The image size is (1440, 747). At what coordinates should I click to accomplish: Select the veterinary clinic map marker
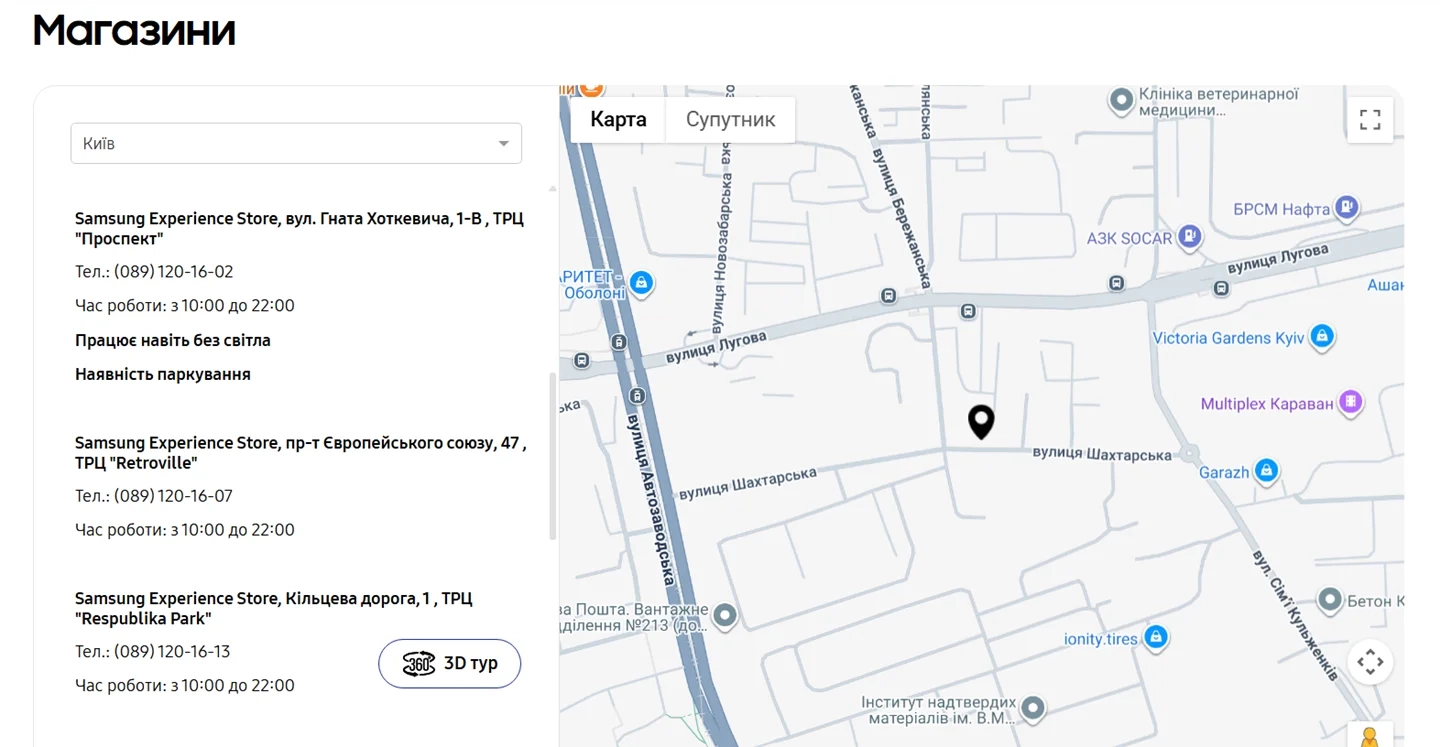(1123, 100)
